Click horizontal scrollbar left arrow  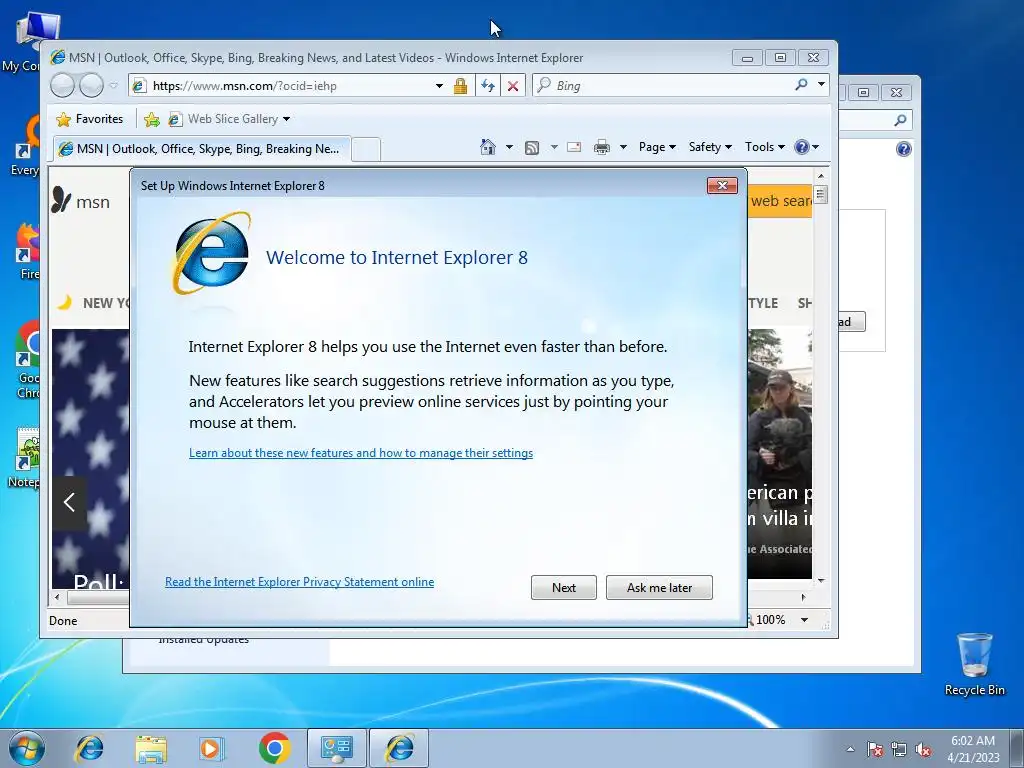pyautogui.click(x=57, y=597)
